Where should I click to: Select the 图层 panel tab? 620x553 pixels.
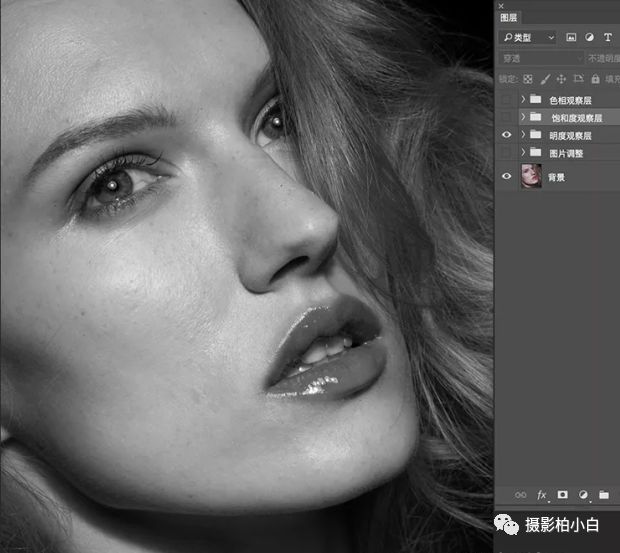[509, 17]
